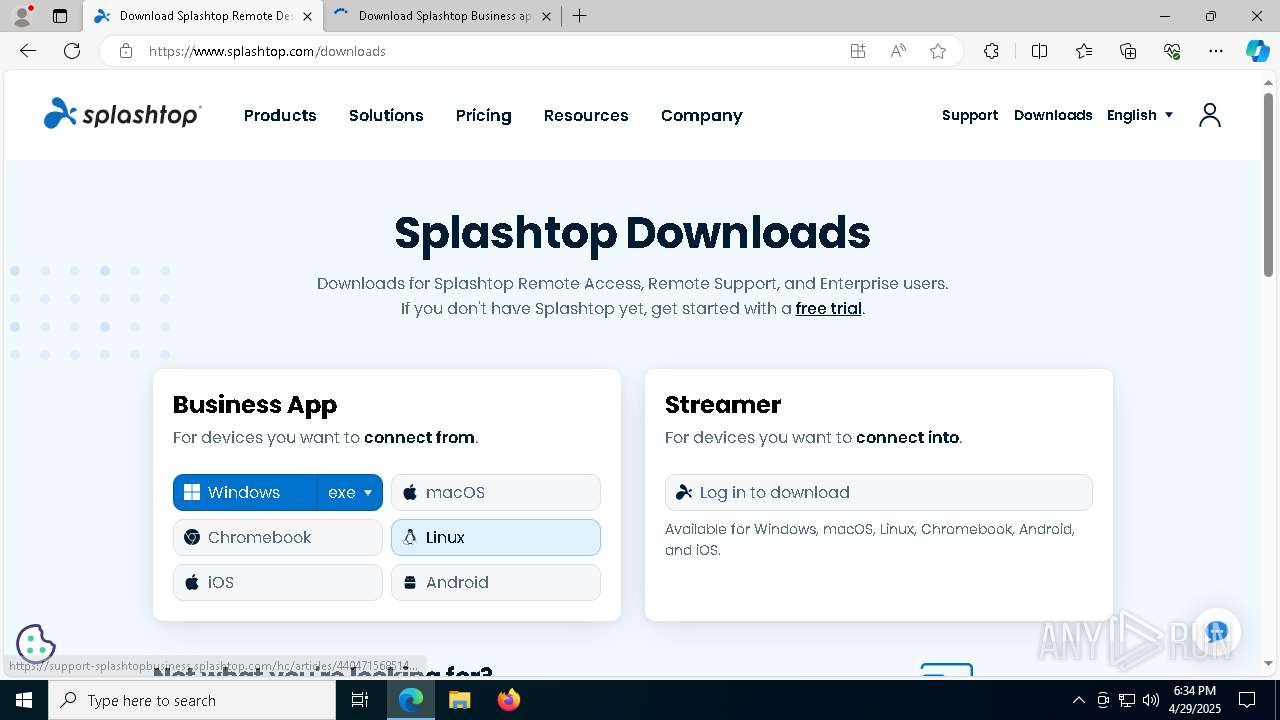Open the Downloads link in header
The width and height of the screenshot is (1280, 720).
pos(1053,115)
